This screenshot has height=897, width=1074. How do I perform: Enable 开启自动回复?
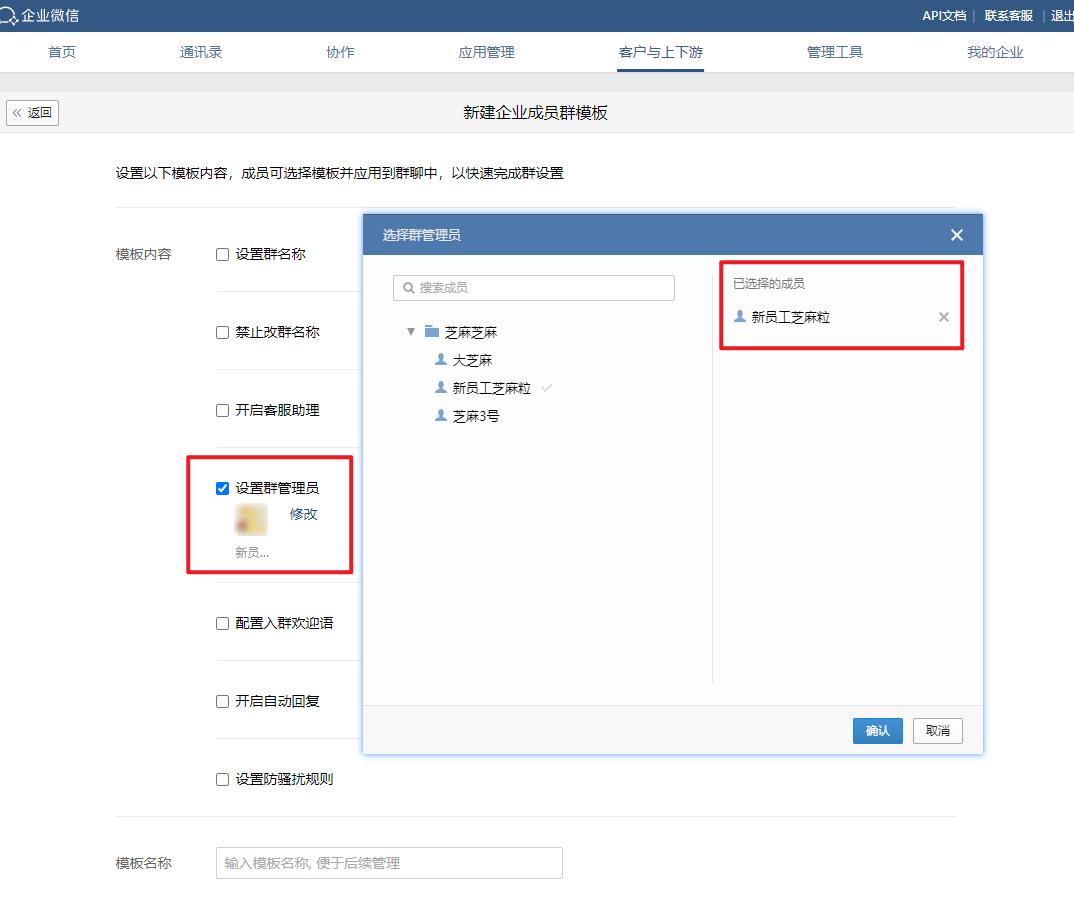coord(221,701)
